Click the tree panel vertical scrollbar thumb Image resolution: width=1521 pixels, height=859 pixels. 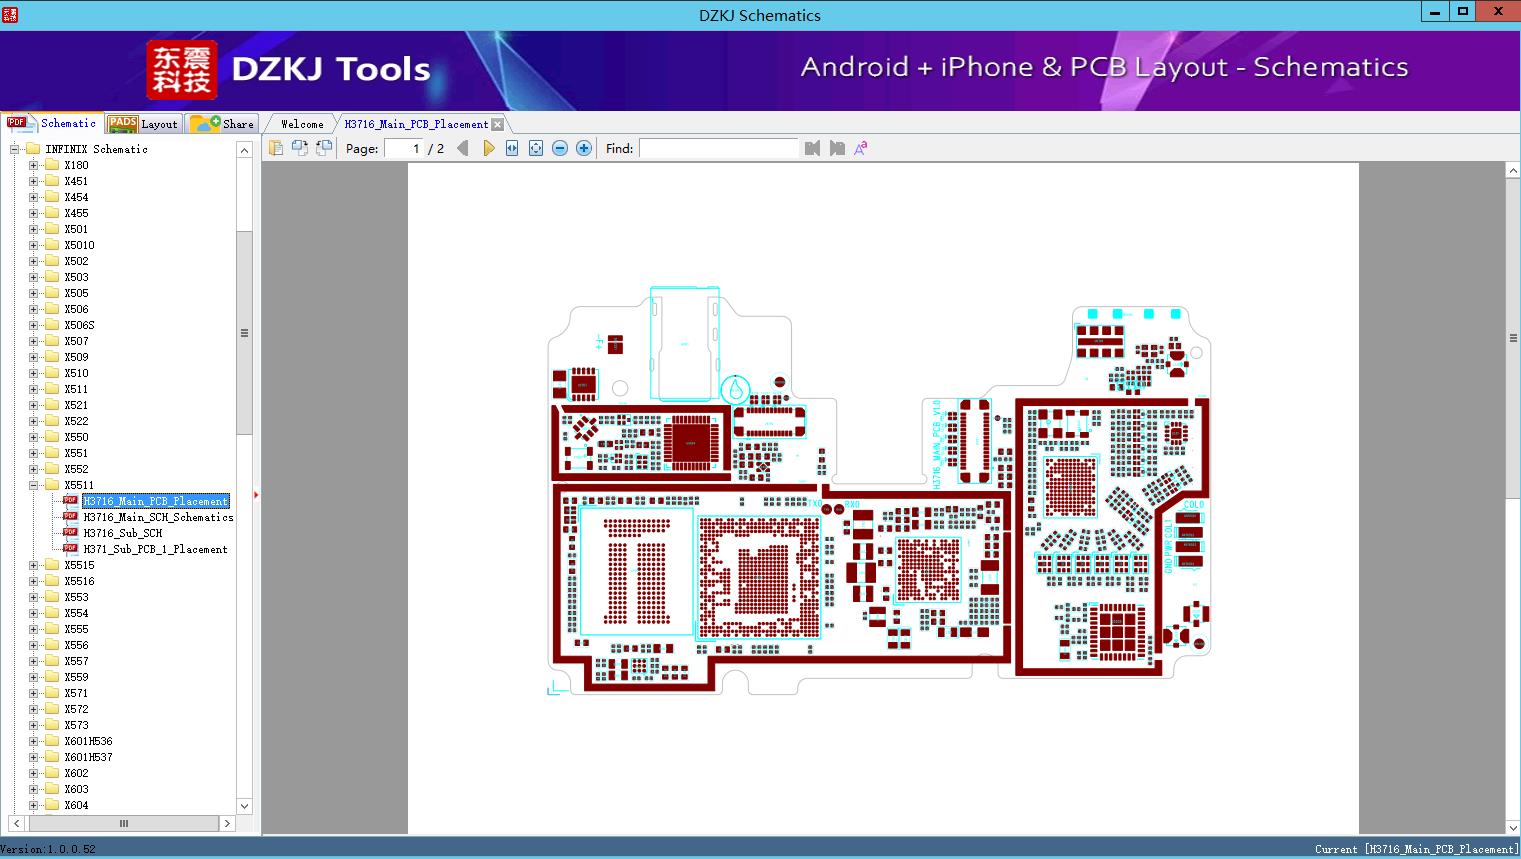click(244, 333)
